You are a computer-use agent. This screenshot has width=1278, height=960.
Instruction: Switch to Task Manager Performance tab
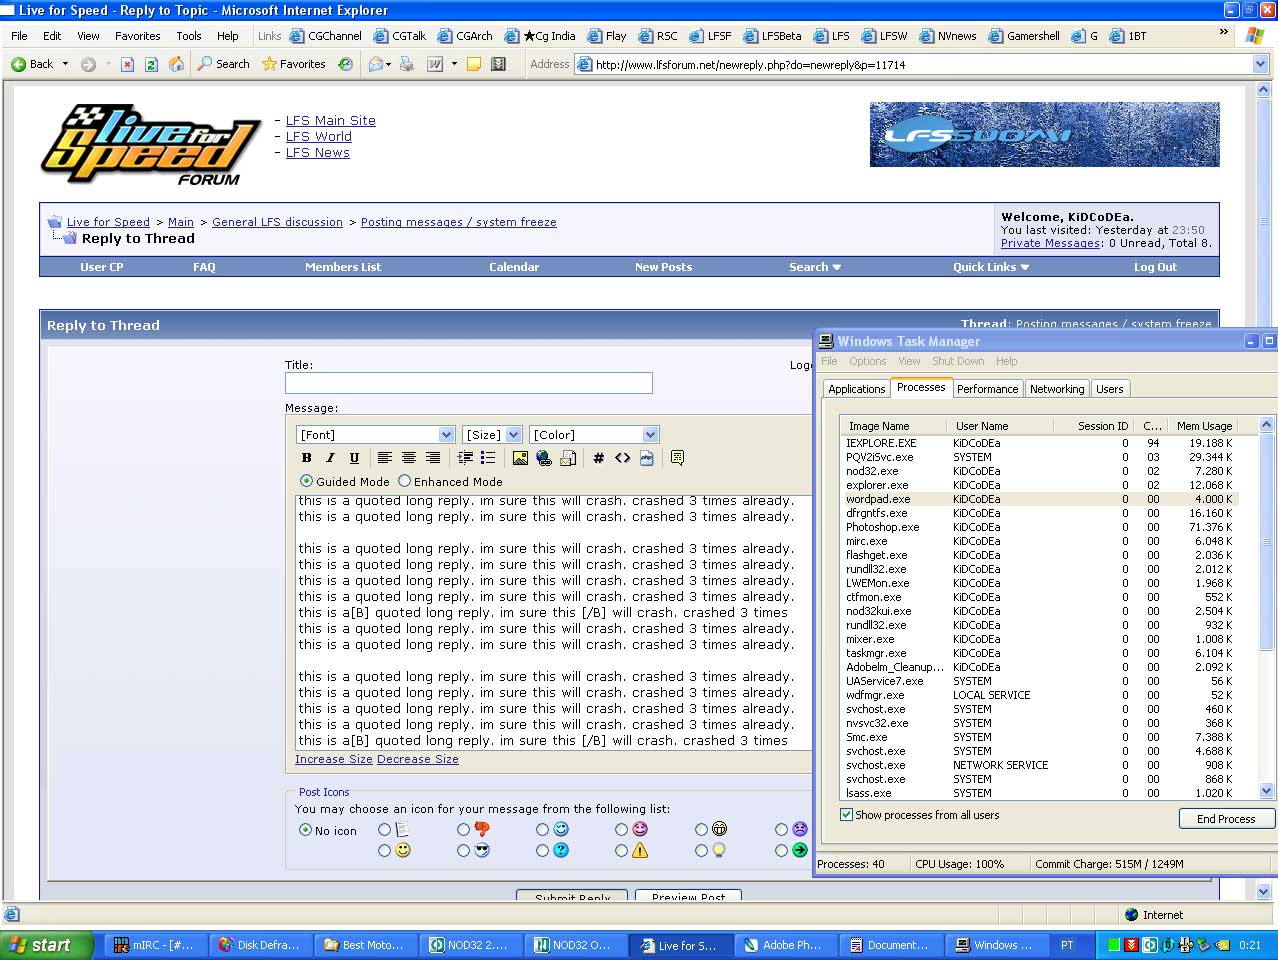coord(988,389)
